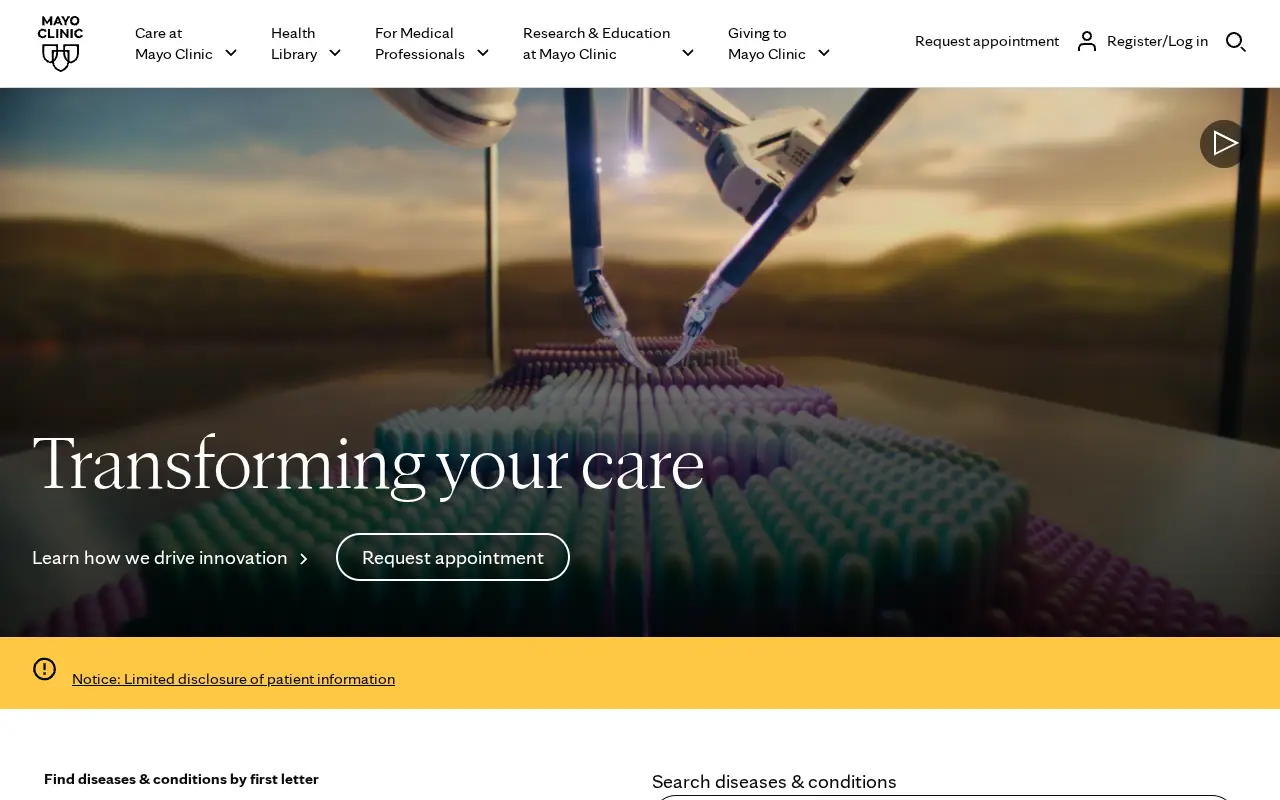Click Request appointment in the header
The image size is (1280, 800).
987,41
